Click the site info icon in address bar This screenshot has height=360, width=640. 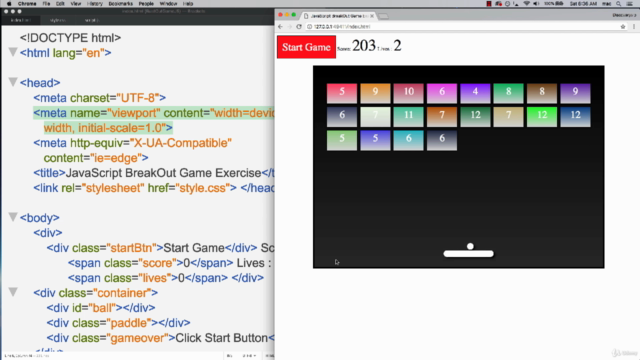click(x=309, y=27)
